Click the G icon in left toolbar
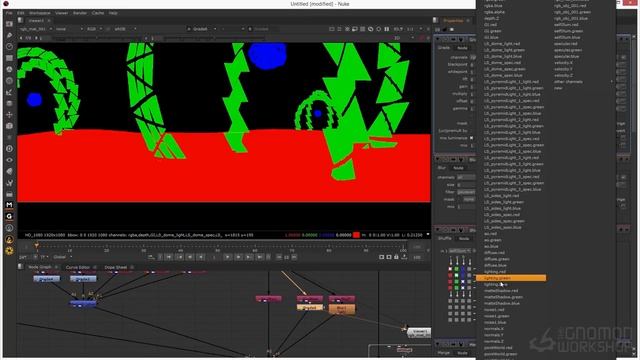Image resolution: width=640 pixels, height=360 pixels. coord(9,216)
